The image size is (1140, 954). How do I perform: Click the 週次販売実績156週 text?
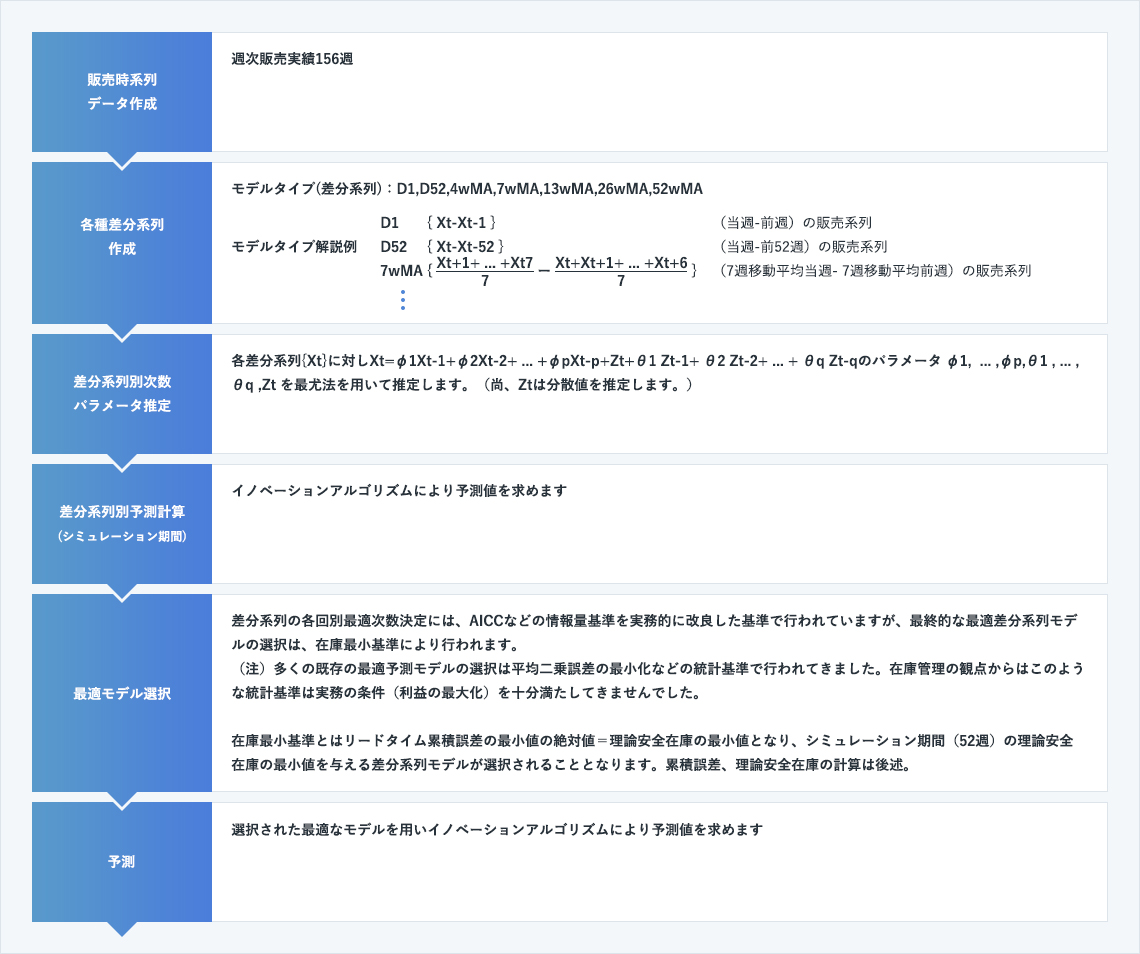click(x=292, y=59)
